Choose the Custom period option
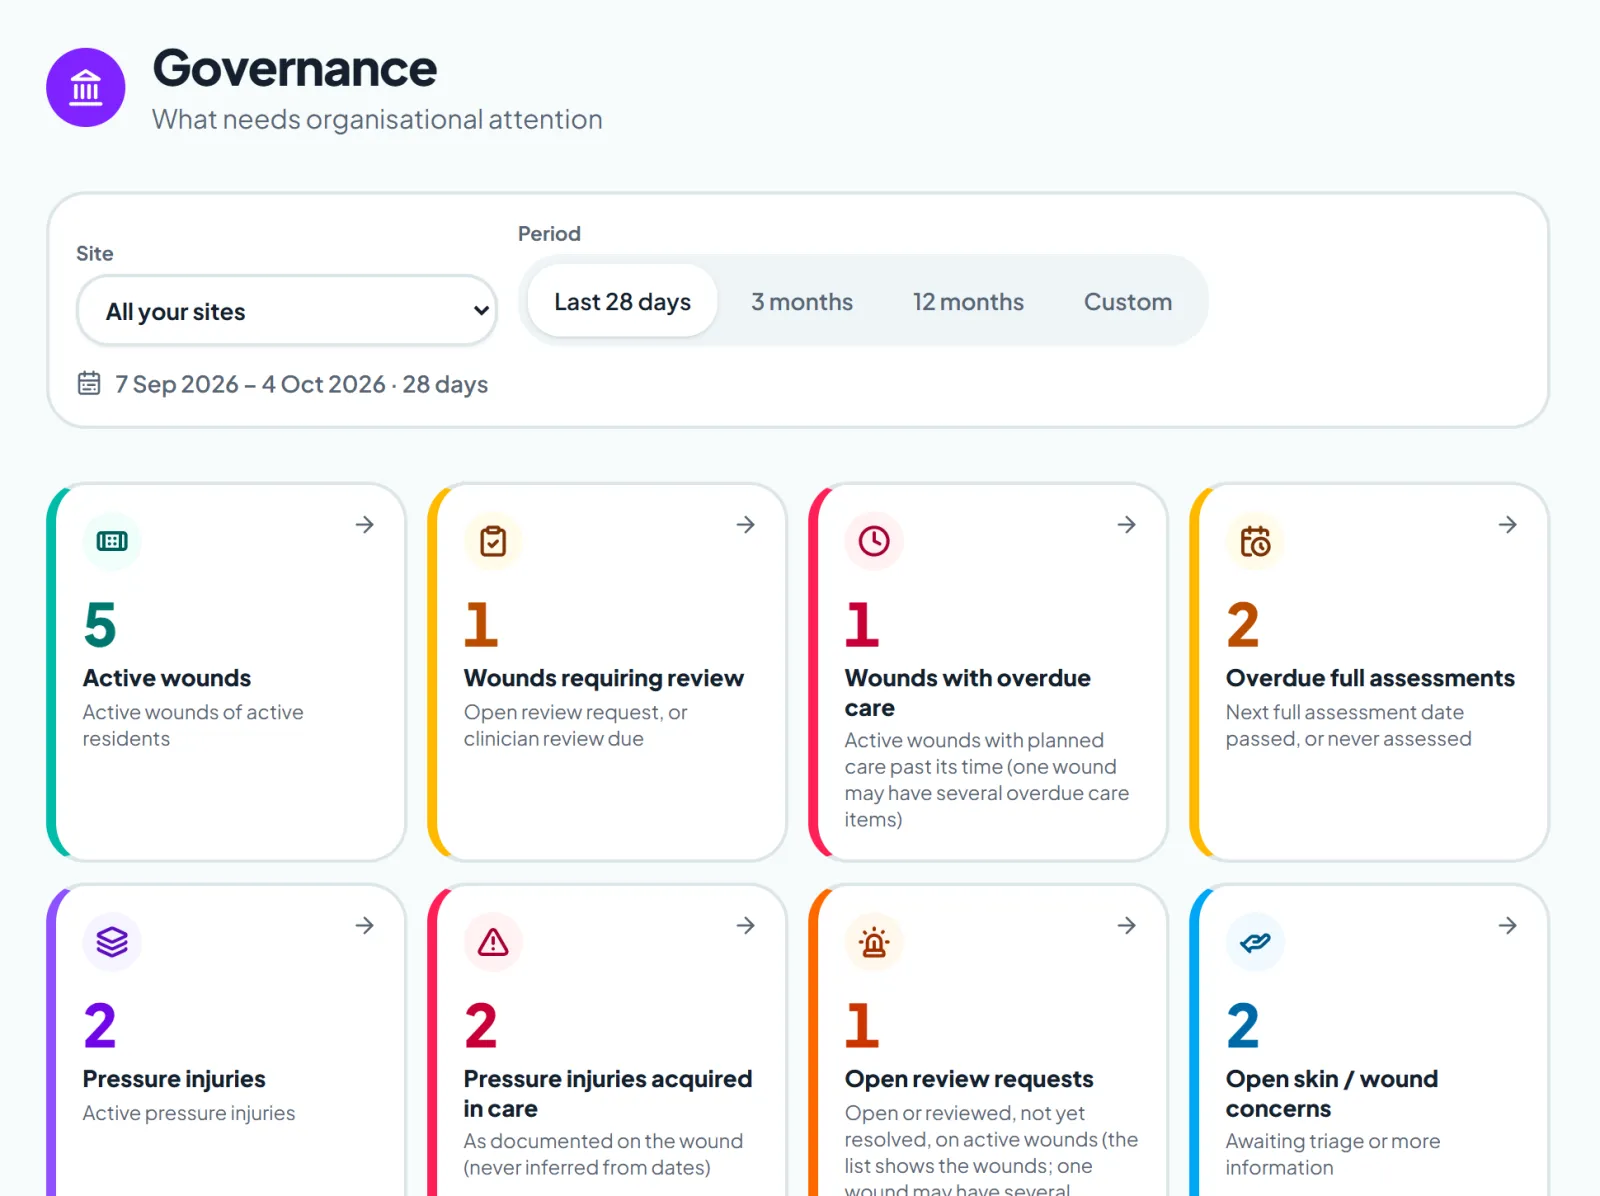Image resolution: width=1600 pixels, height=1196 pixels. (x=1128, y=301)
